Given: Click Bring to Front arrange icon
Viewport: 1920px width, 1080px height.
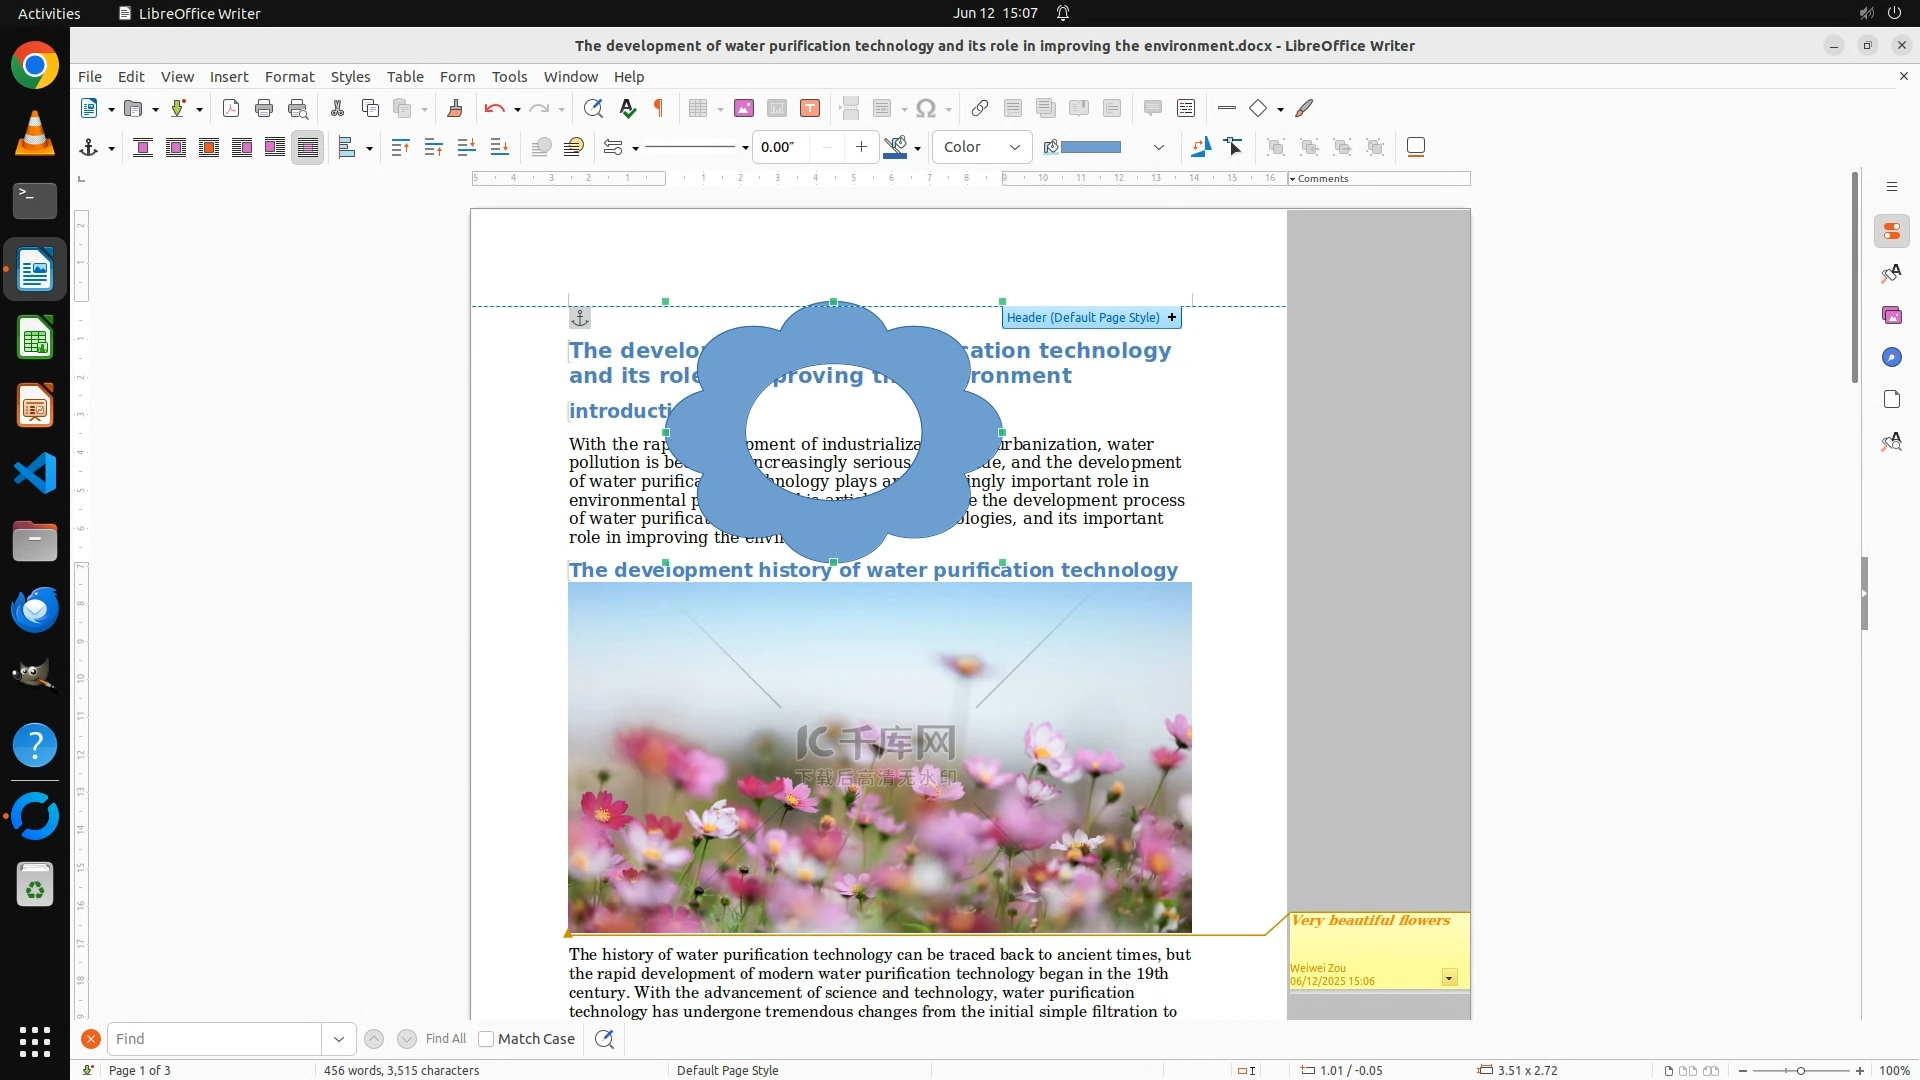Looking at the screenshot, I should pyautogui.click(x=400, y=147).
